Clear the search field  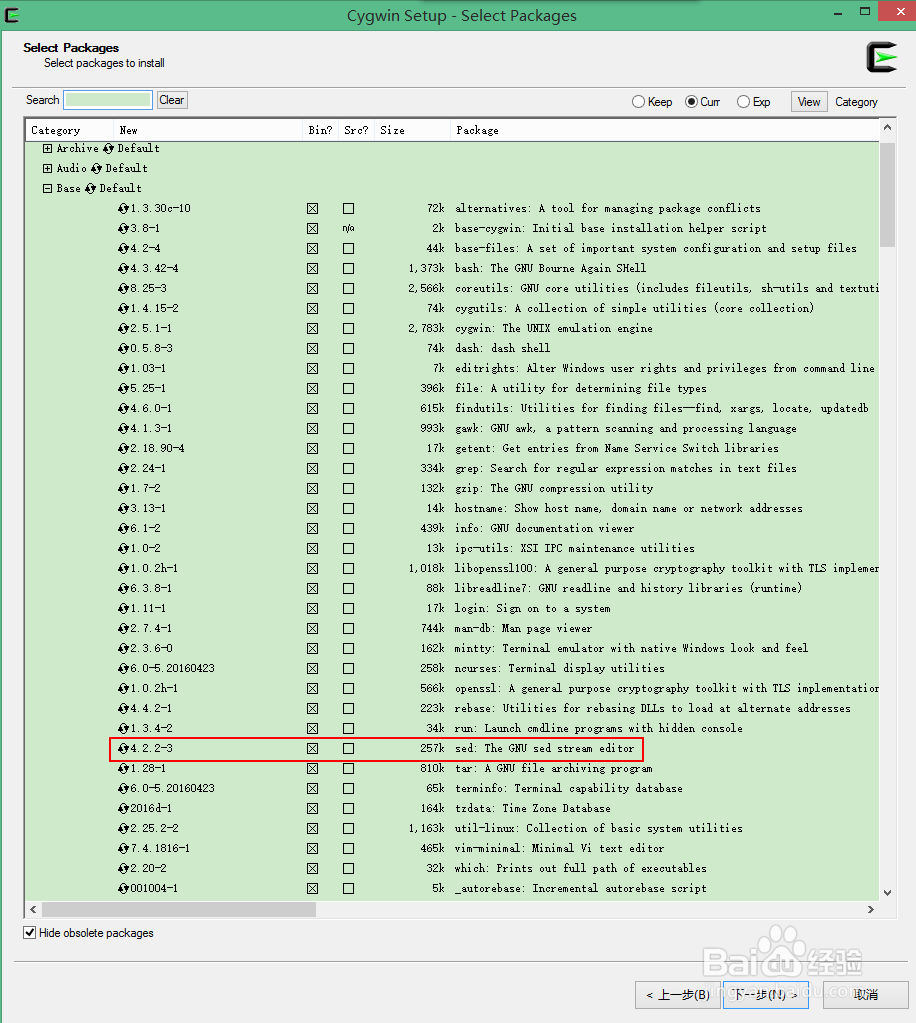point(172,100)
